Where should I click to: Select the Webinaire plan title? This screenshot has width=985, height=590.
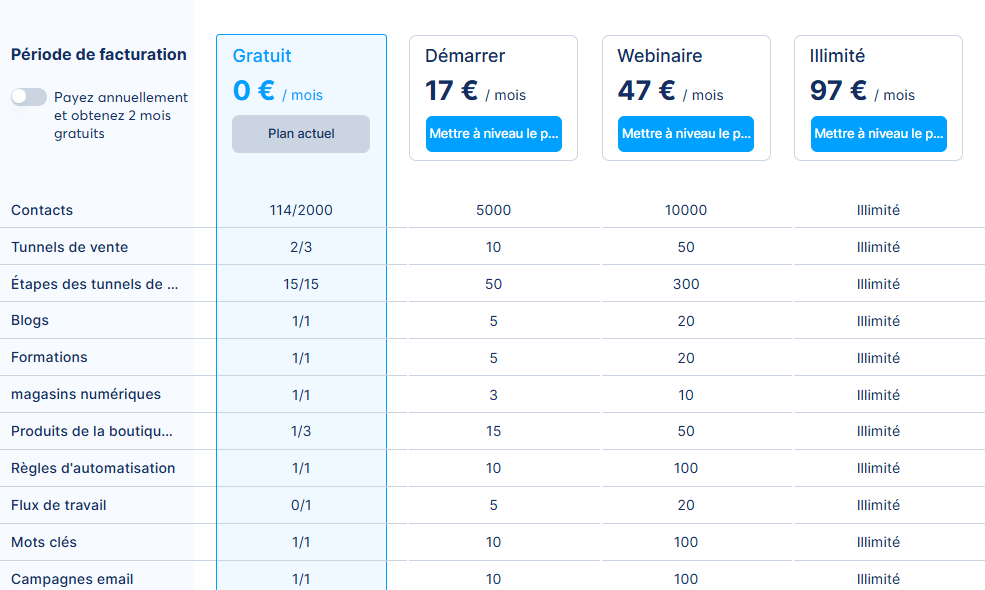(659, 56)
